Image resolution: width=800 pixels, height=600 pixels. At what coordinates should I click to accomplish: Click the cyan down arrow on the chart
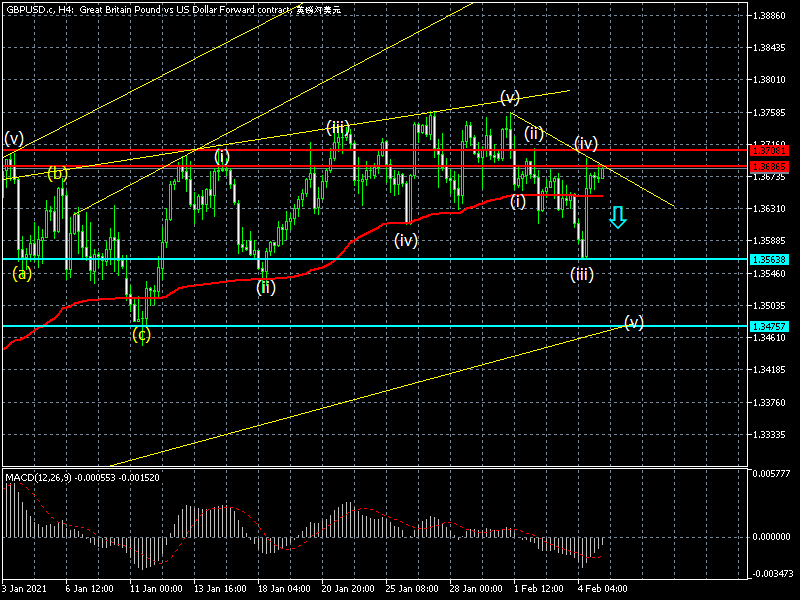pyautogui.click(x=618, y=217)
